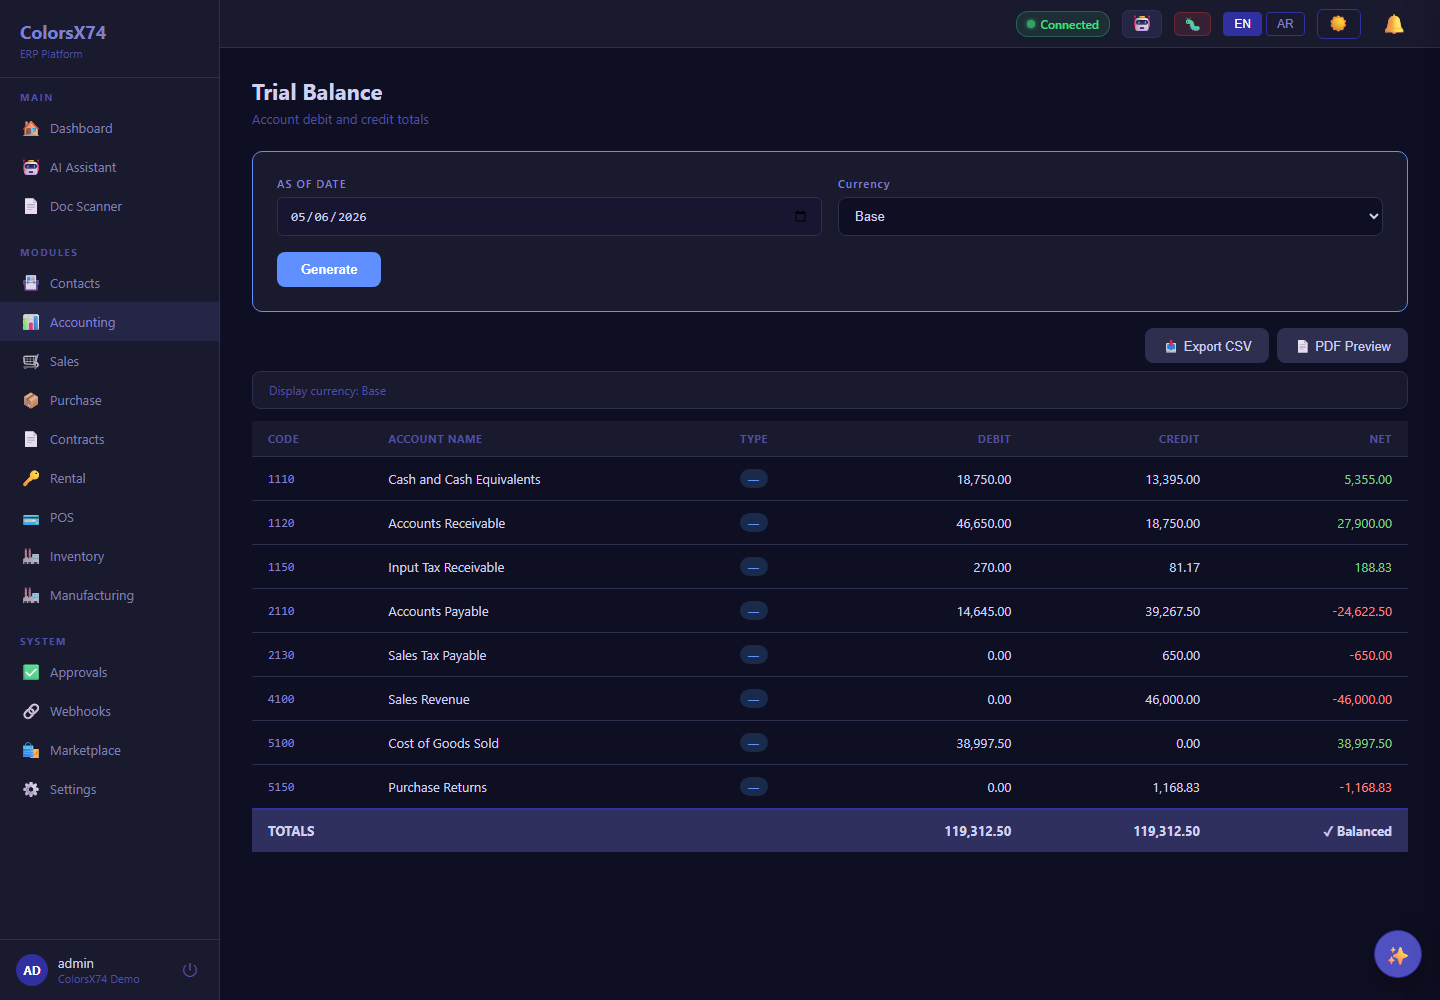Click the Manufacturing factory icon
The height and width of the screenshot is (1000, 1440).
point(31,595)
